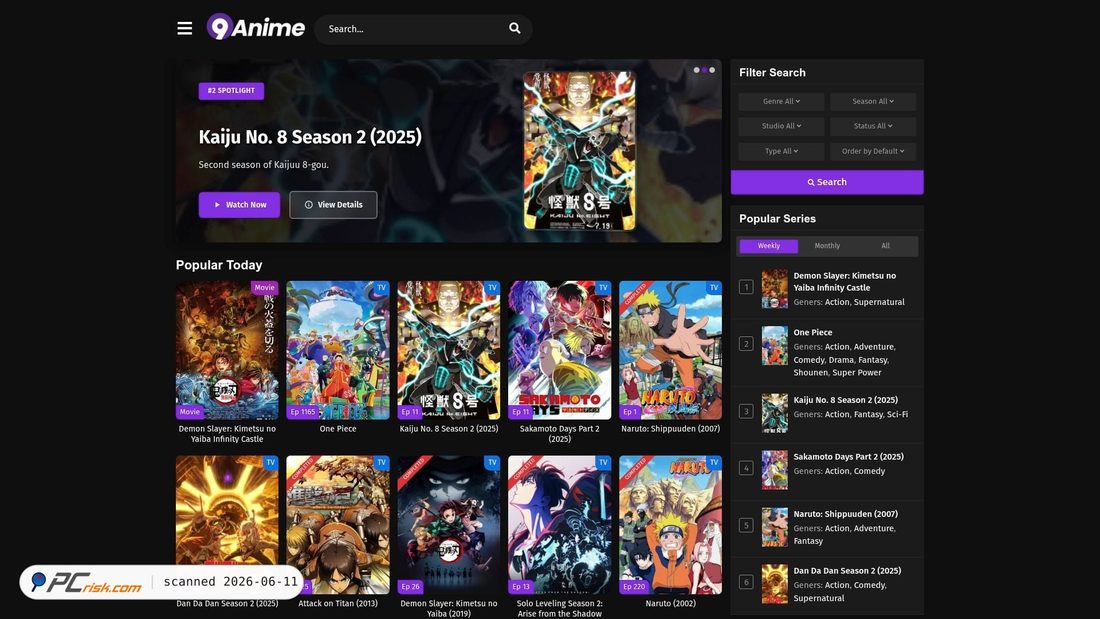
Task: Open Demon Slayer (2019) Ep 26 card
Action: (x=448, y=525)
